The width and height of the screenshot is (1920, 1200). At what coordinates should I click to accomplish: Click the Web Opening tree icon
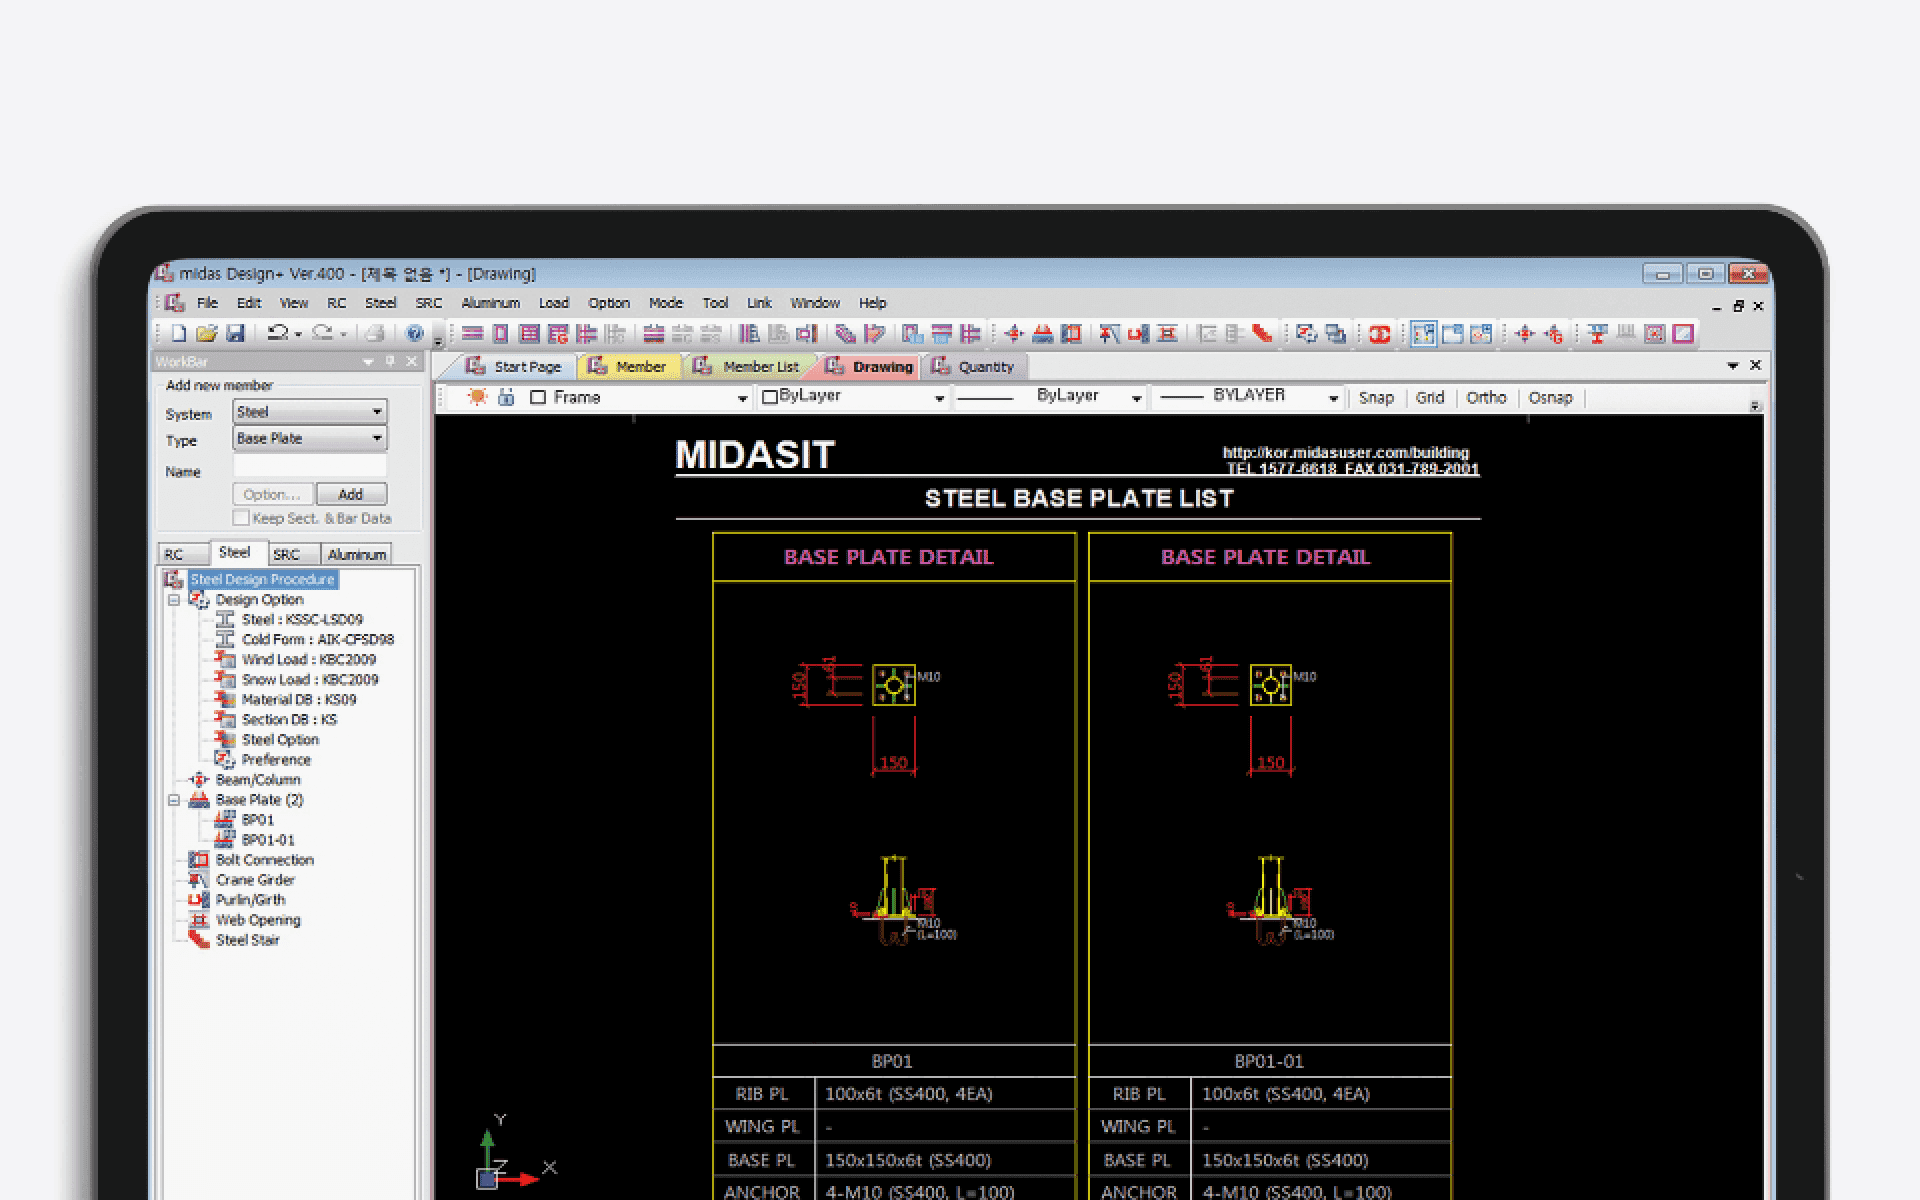coord(199,920)
